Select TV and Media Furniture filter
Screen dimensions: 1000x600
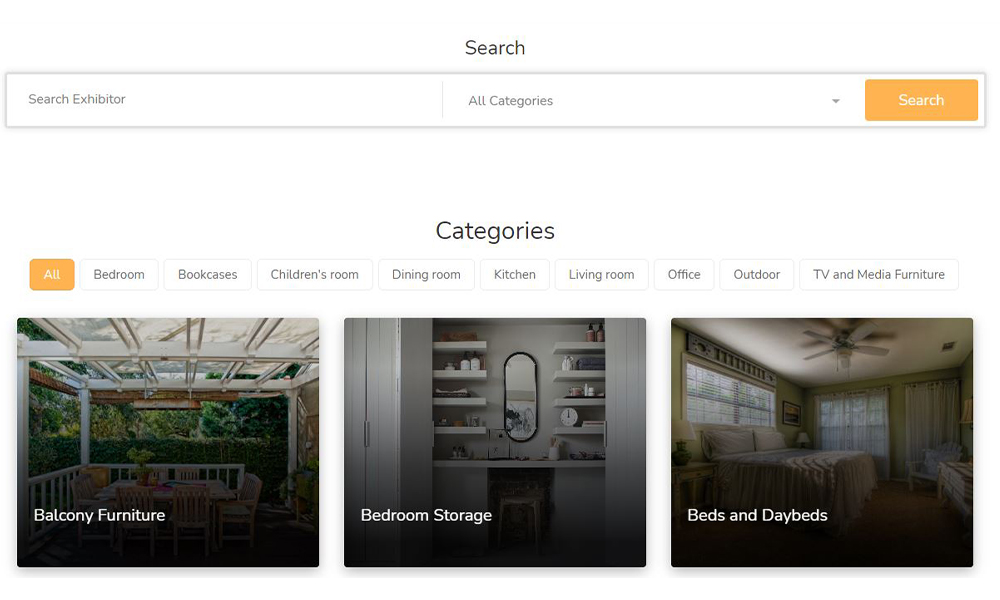[x=879, y=275]
